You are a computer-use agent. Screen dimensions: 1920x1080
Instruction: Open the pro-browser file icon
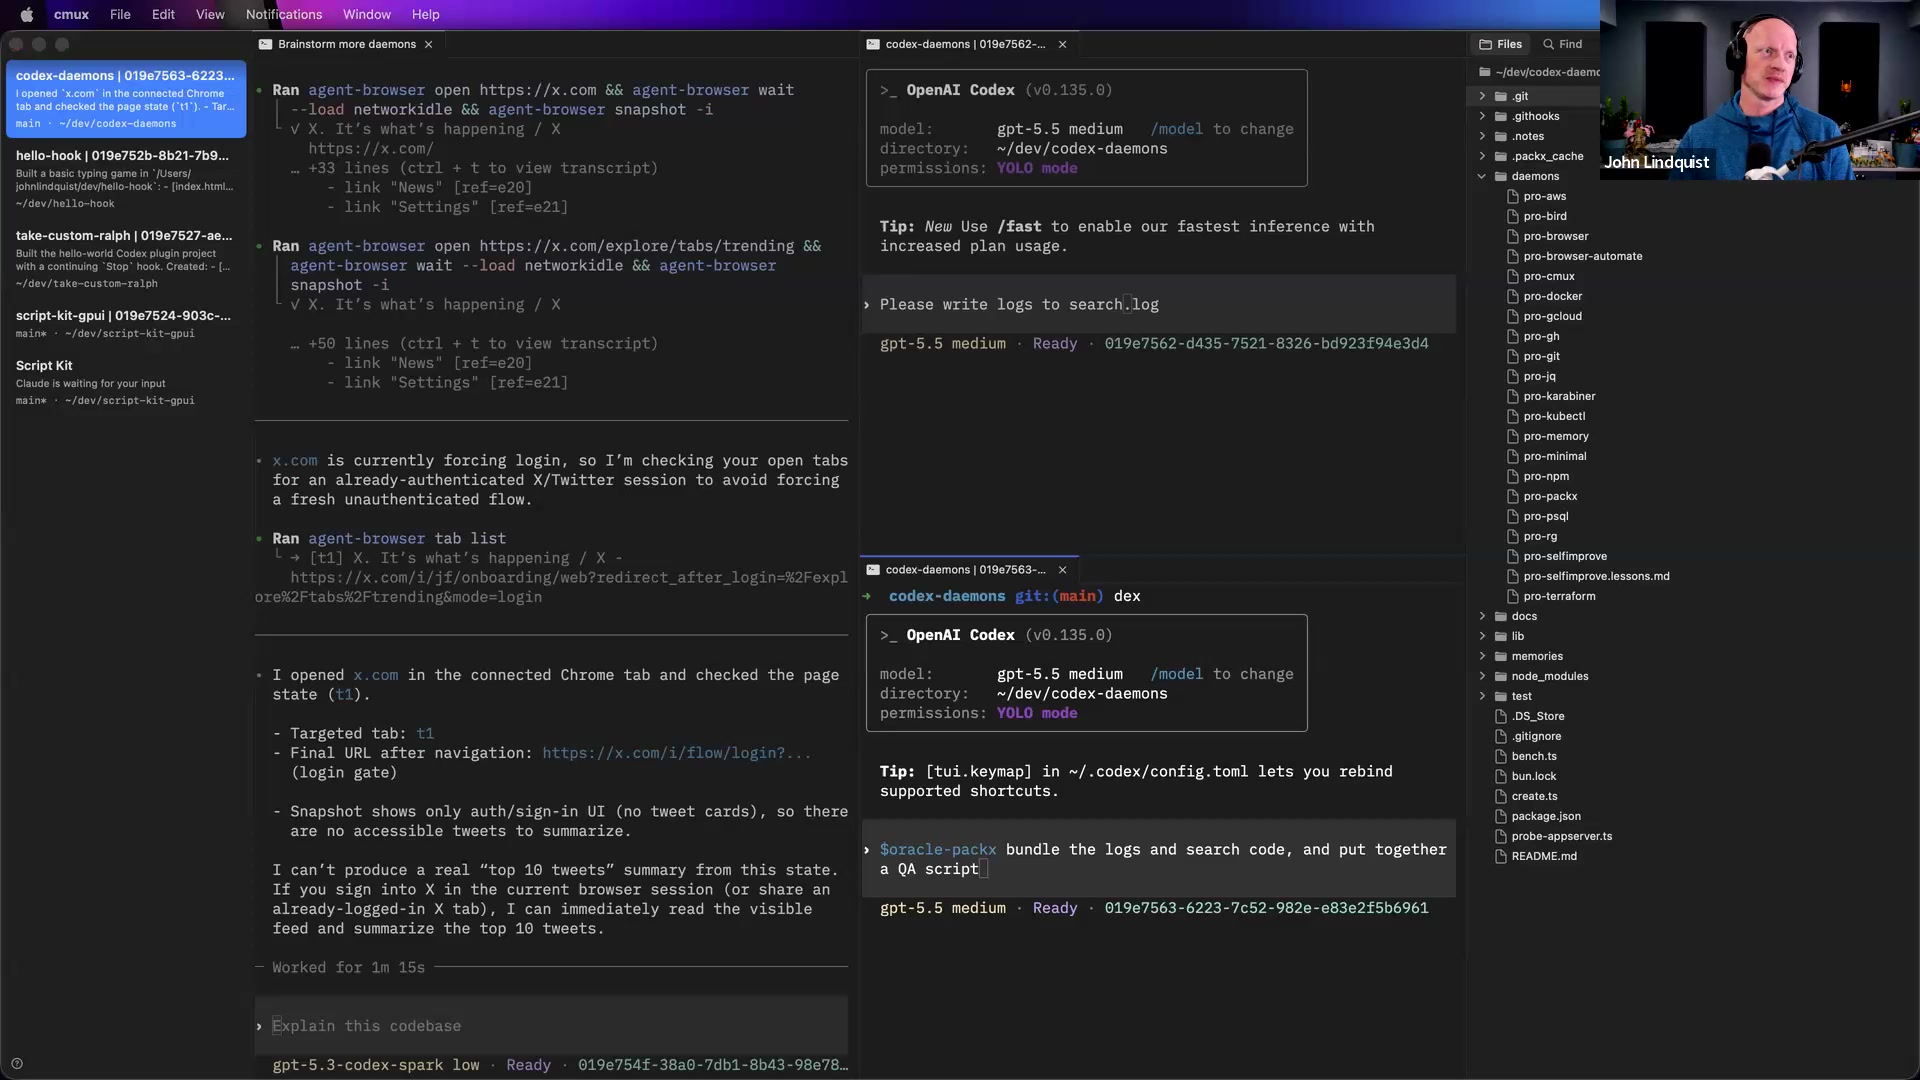click(1513, 236)
